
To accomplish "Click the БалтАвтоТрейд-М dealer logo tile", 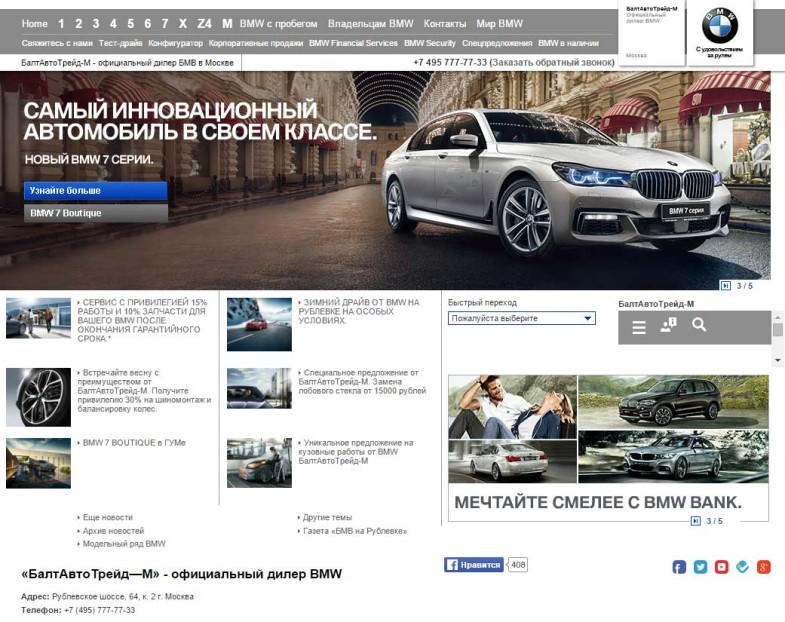I will 652,32.
